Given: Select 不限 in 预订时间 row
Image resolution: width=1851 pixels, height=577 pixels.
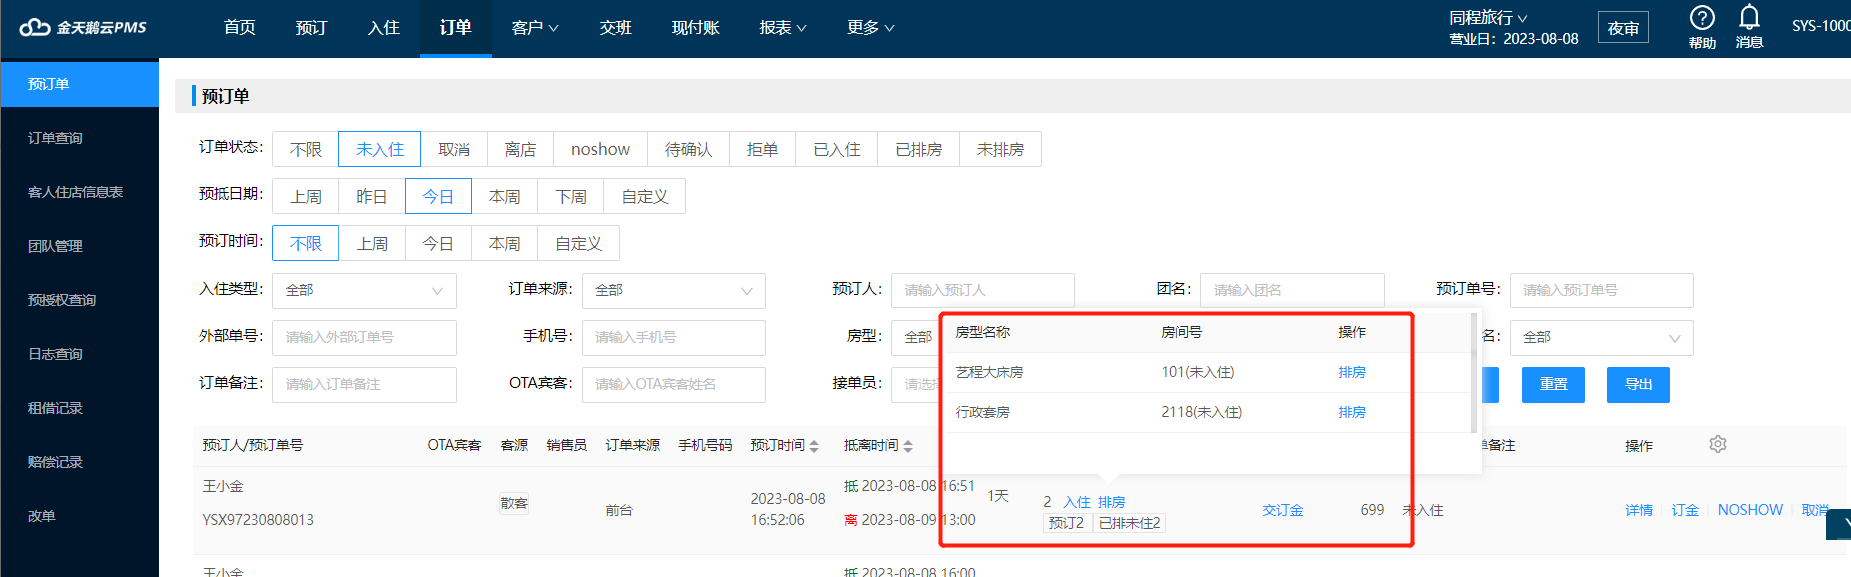Looking at the screenshot, I should tap(306, 243).
